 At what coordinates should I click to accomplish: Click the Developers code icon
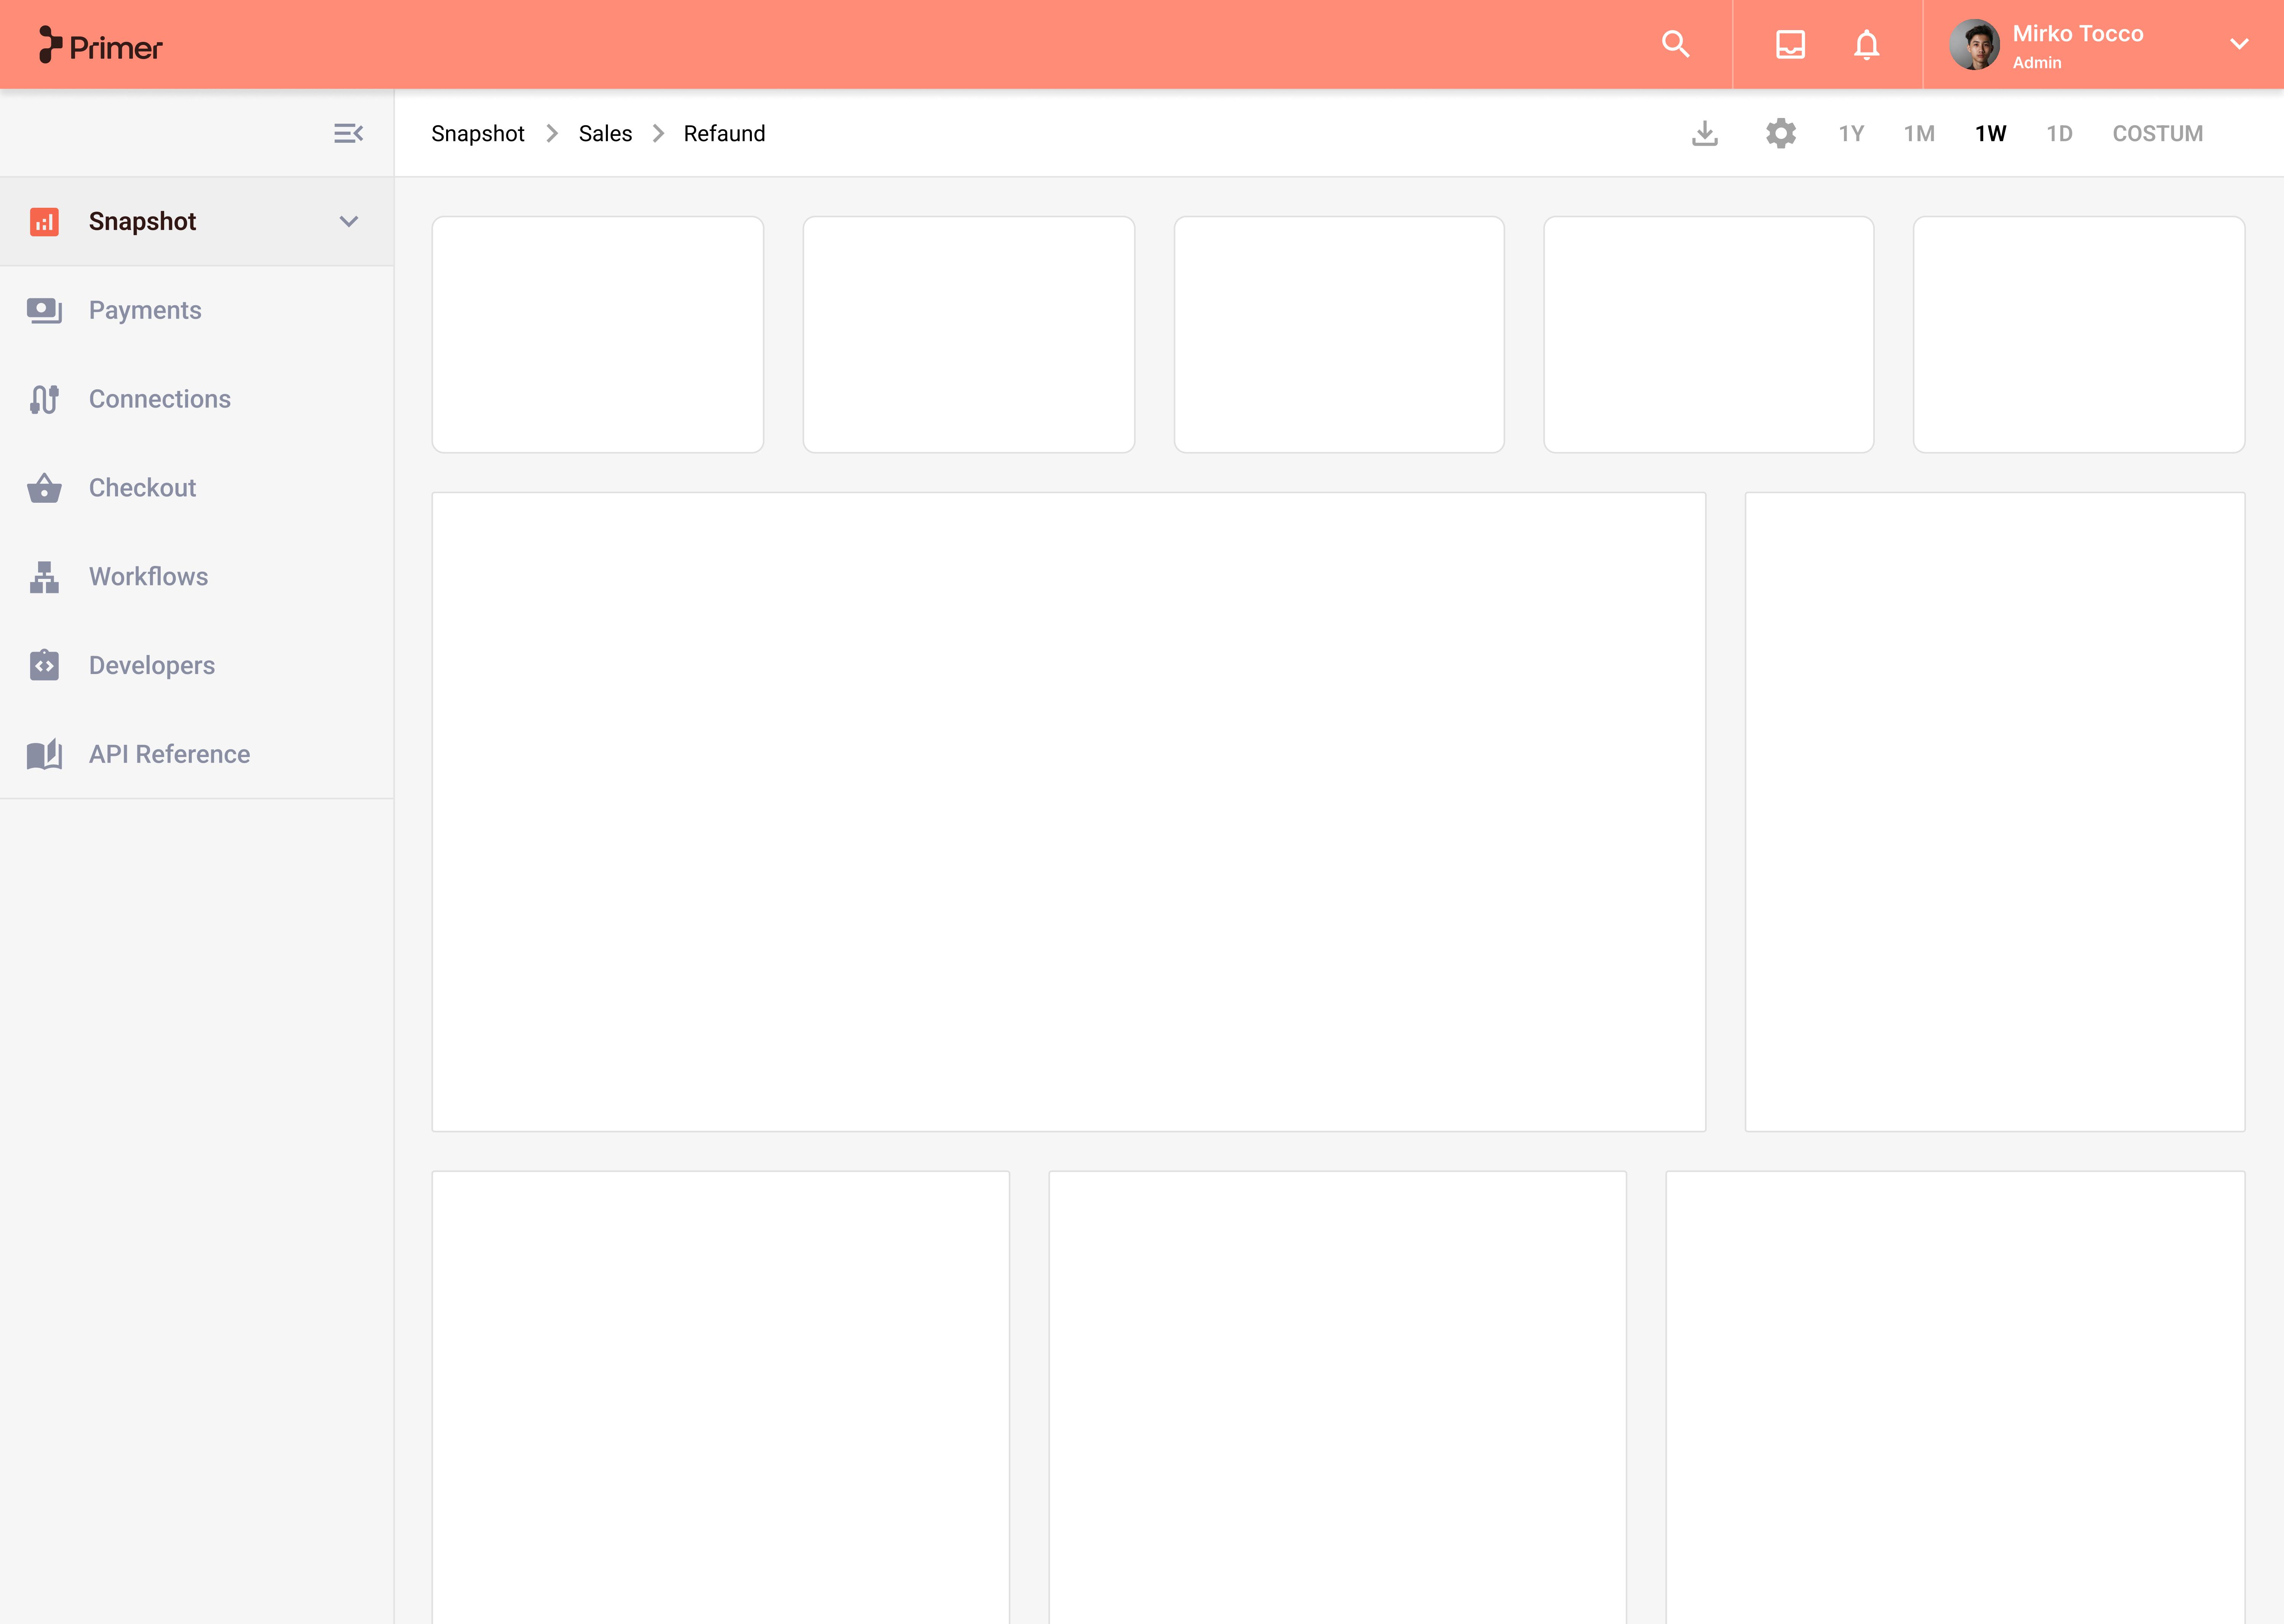(x=44, y=665)
